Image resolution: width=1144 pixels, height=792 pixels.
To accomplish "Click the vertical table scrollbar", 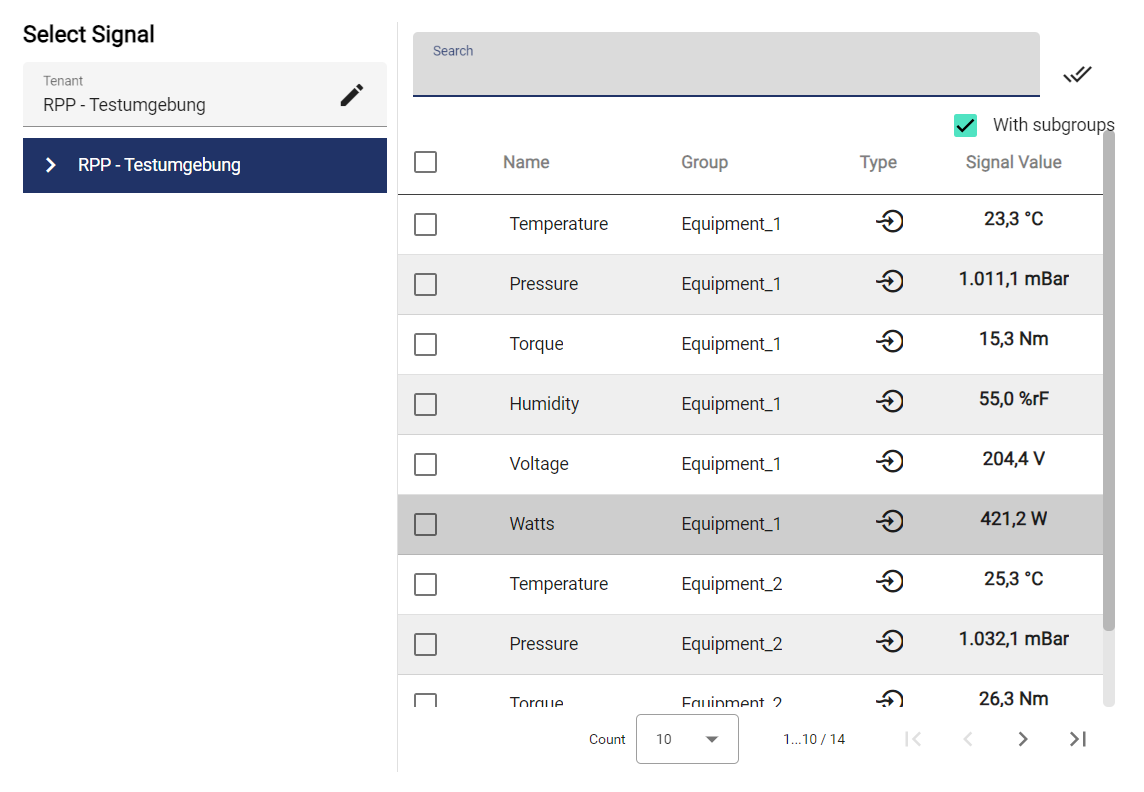I will [1108, 380].
